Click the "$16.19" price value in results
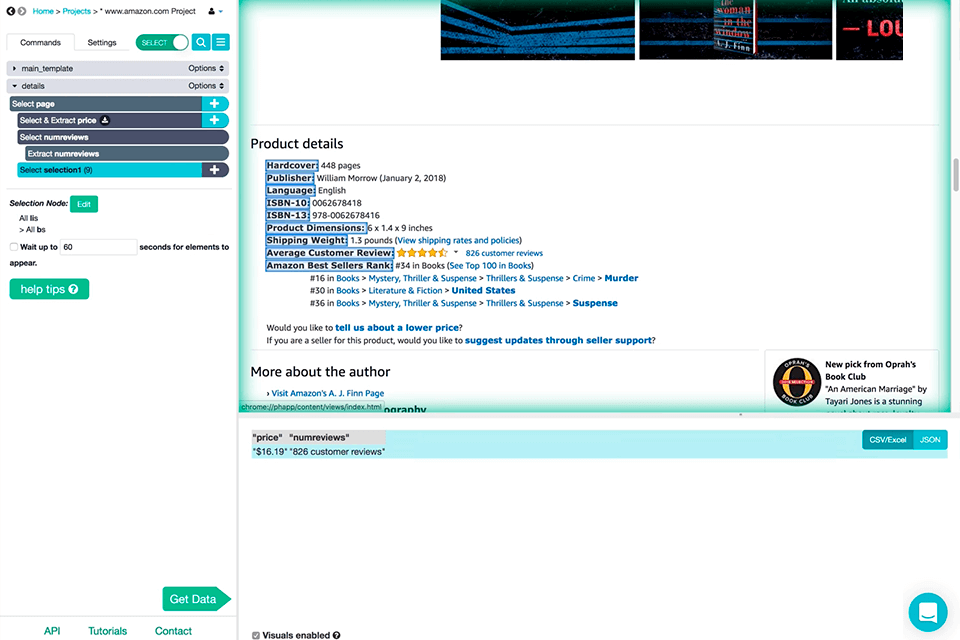960x640 pixels. tap(269, 451)
